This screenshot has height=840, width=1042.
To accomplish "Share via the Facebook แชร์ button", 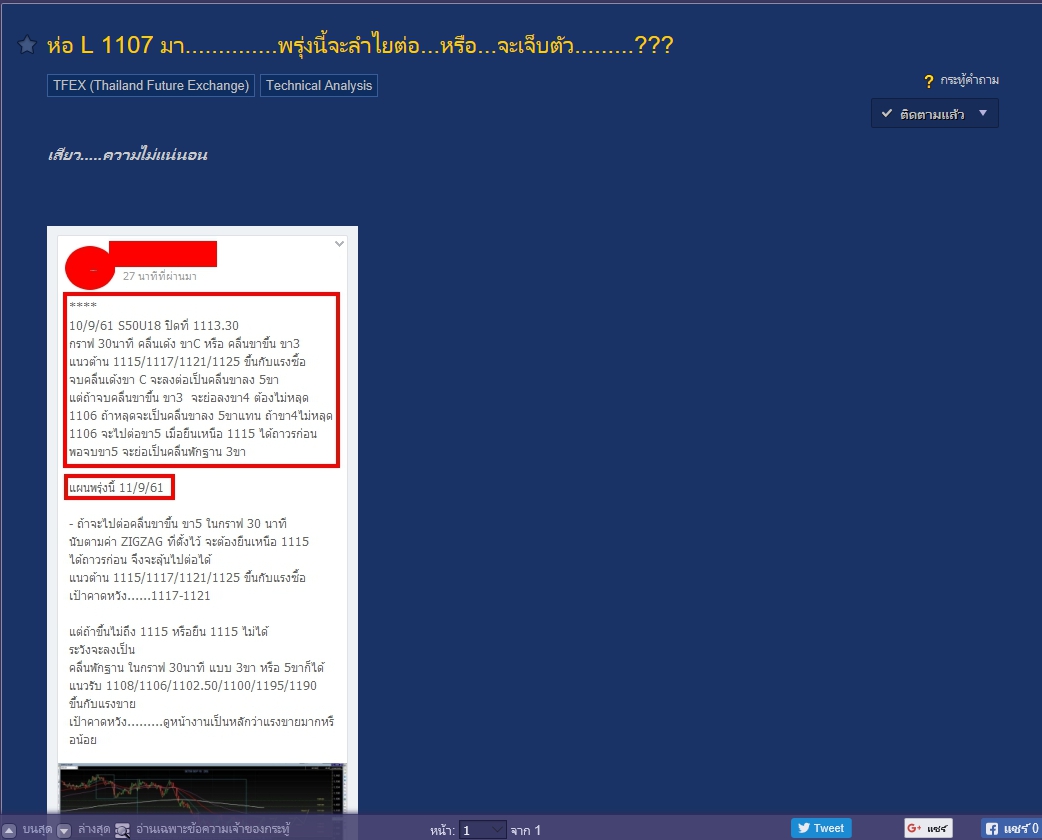I will 1011,828.
